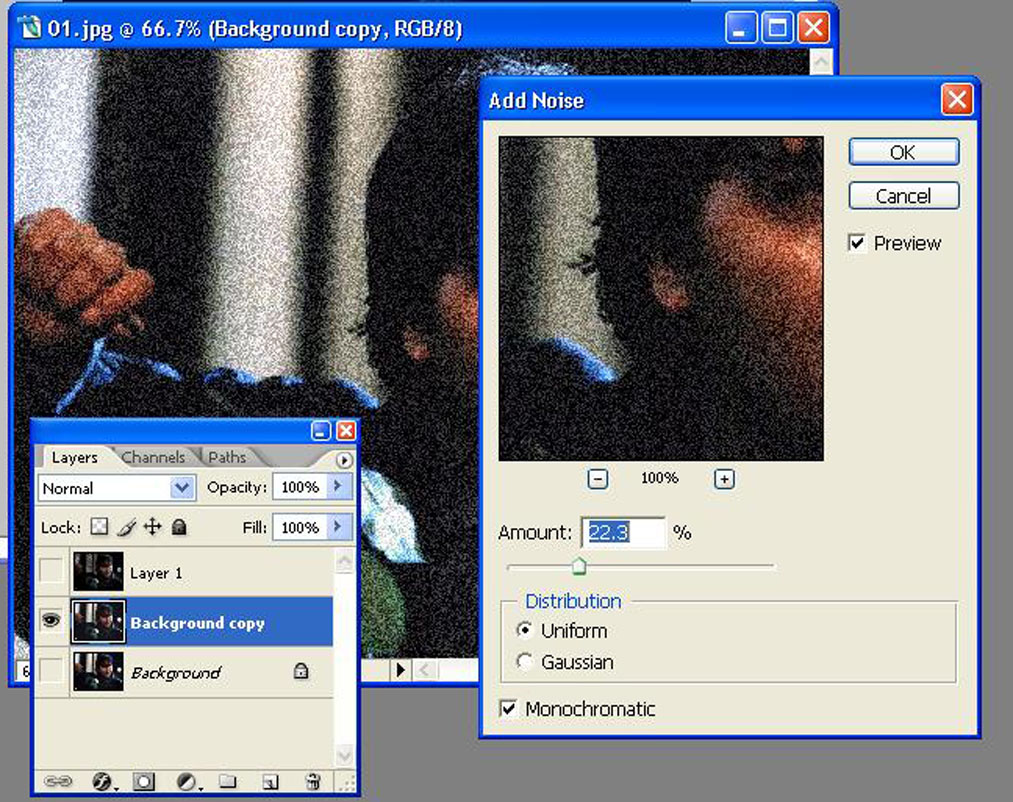The height and width of the screenshot is (802, 1013).
Task: Click the Layers panel scroll up arrow
Action: coord(344,561)
